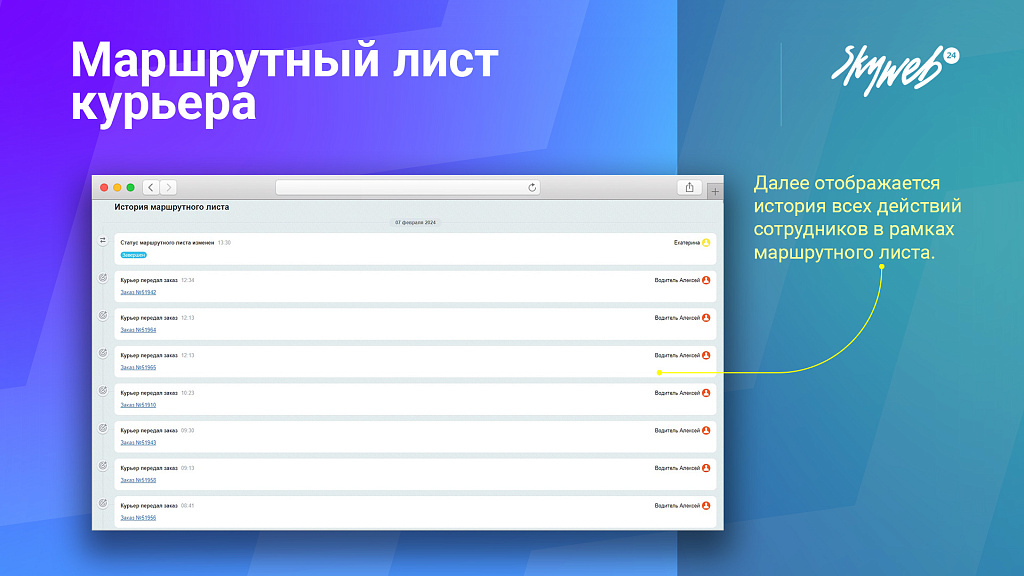Click the status change icon beside the first entry
1024x576 pixels.
pyautogui.click(x=103, y=240)
